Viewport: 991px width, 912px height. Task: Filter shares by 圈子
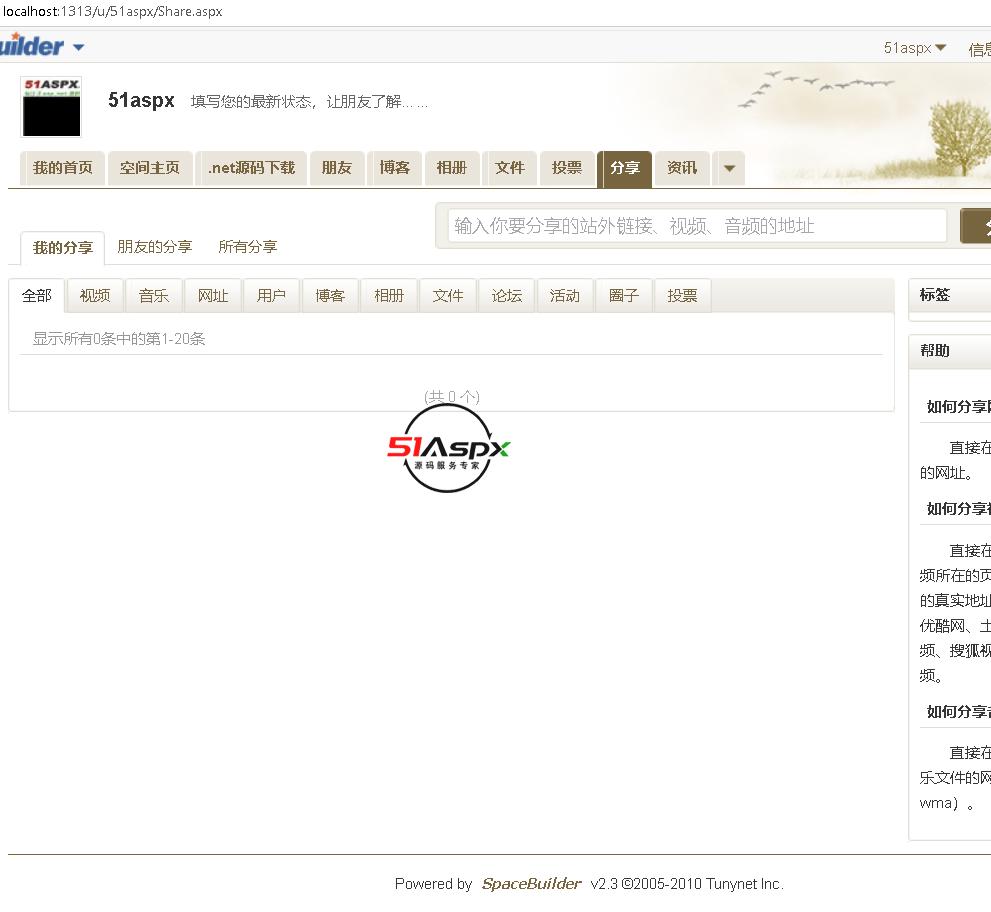(x=624, y=295)
